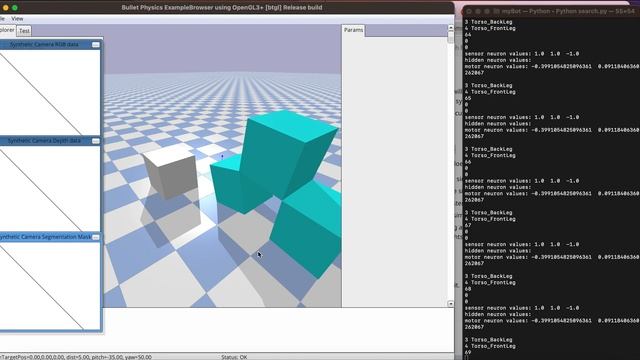
Task: Click the gray cube in the 3D viewport
Action: (171, 171)
